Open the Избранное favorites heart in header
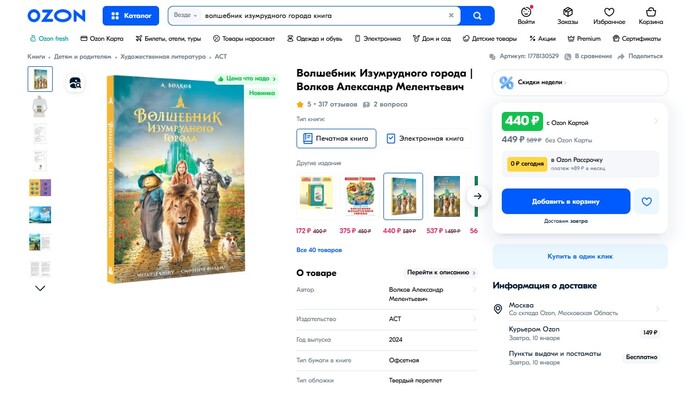Viewport: 700px width, 402px height. tap(608, 15)
